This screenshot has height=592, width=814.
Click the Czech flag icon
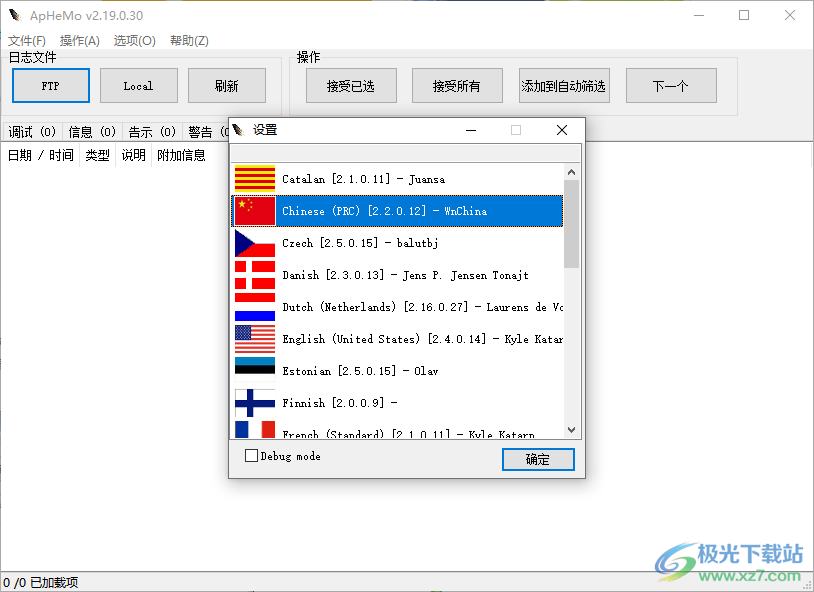[x=255, y=243]
